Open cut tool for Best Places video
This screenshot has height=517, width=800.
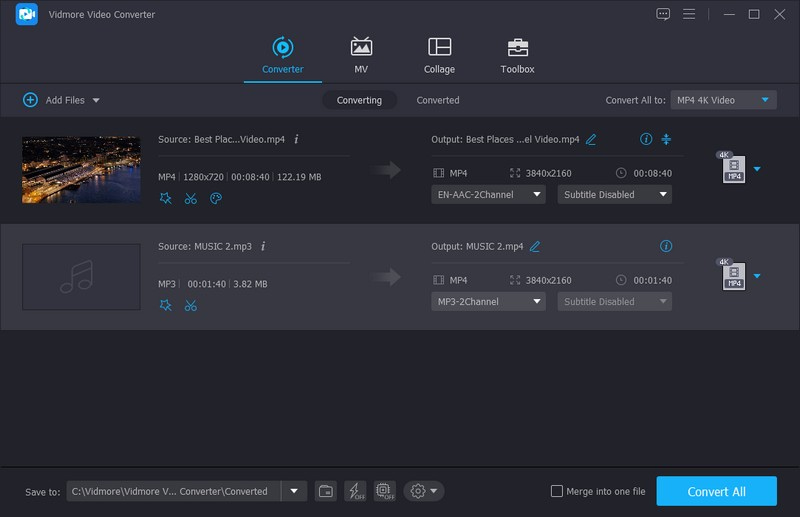(191, 198)
